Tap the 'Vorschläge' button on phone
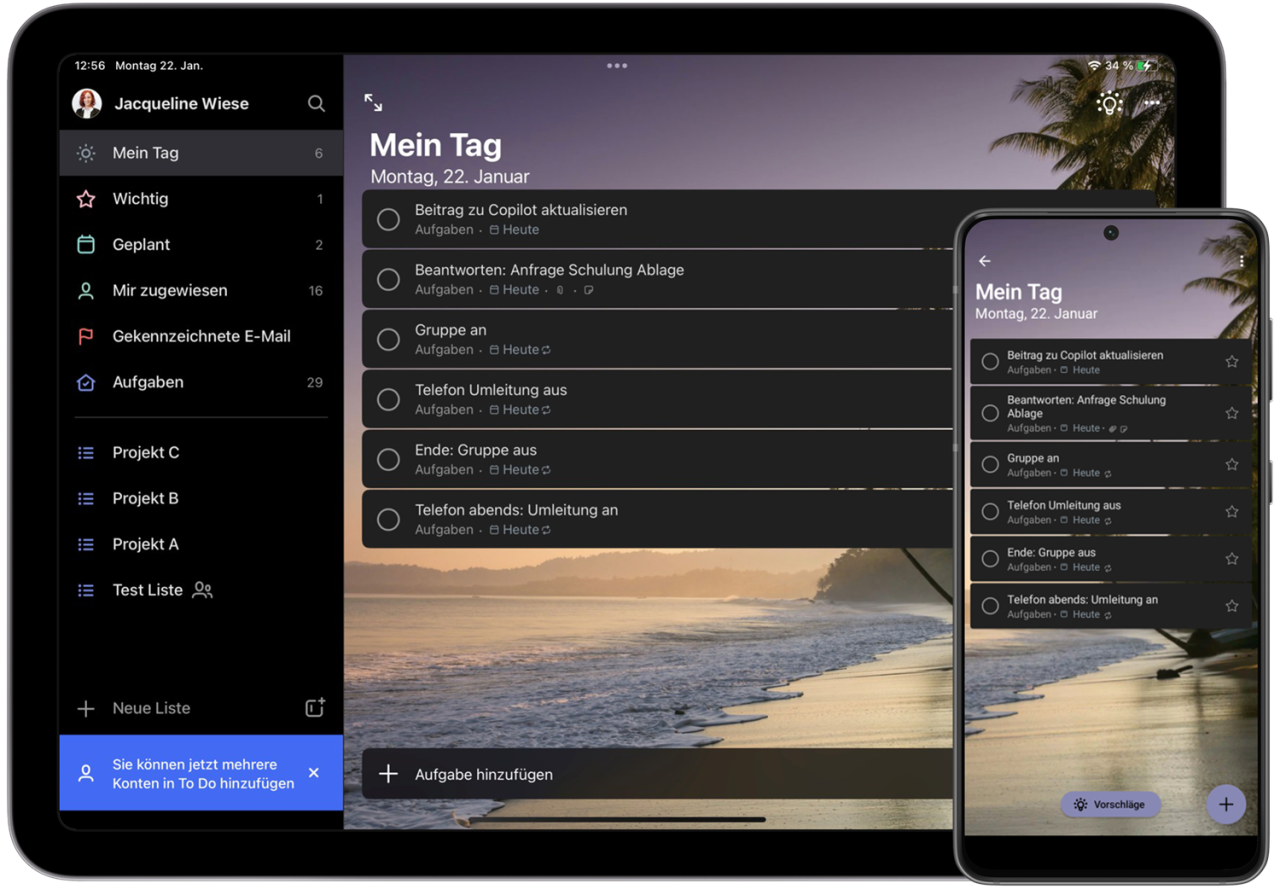Image resolution: width=1280 pixels, height=895 pixels. 1110,804
